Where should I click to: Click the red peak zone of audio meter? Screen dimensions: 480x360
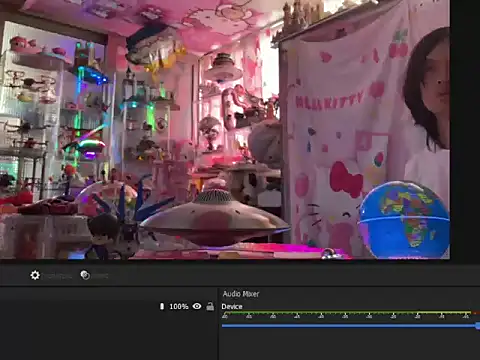point(476,313)
